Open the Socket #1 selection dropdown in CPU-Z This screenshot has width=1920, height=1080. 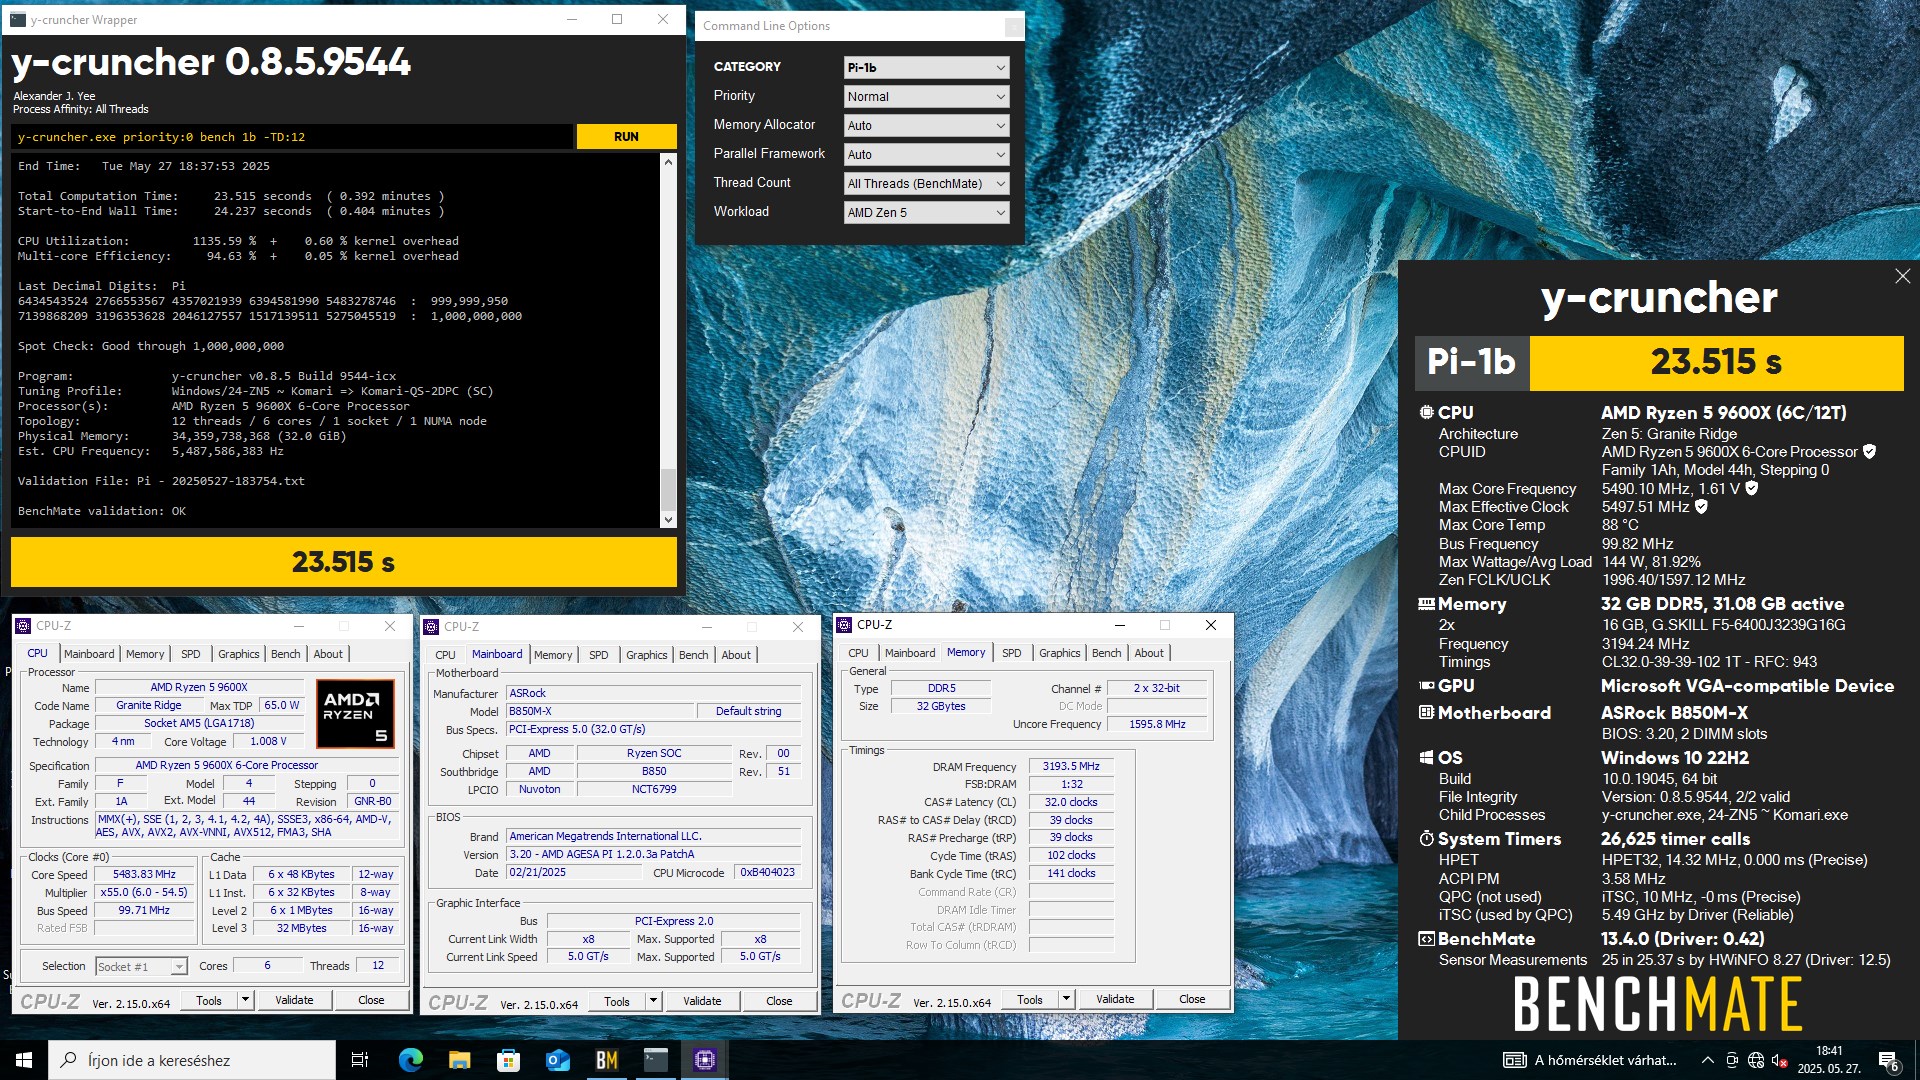pyautogui.click(x=141, y=966)
